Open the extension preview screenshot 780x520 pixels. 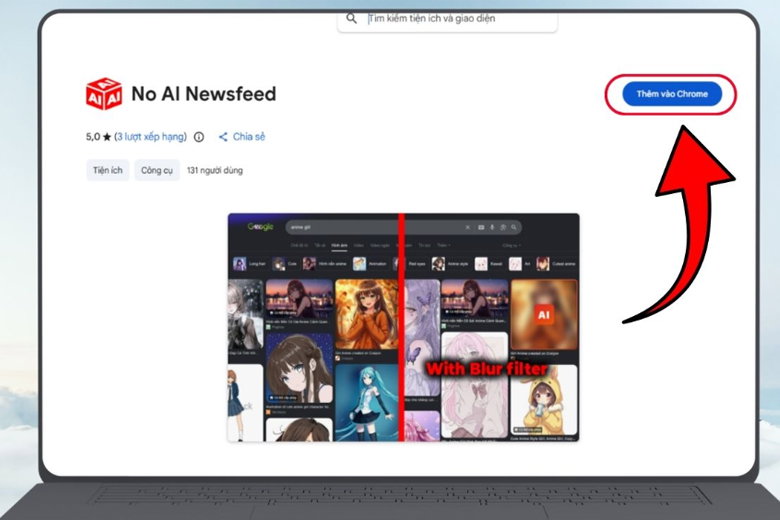(403, 327)
